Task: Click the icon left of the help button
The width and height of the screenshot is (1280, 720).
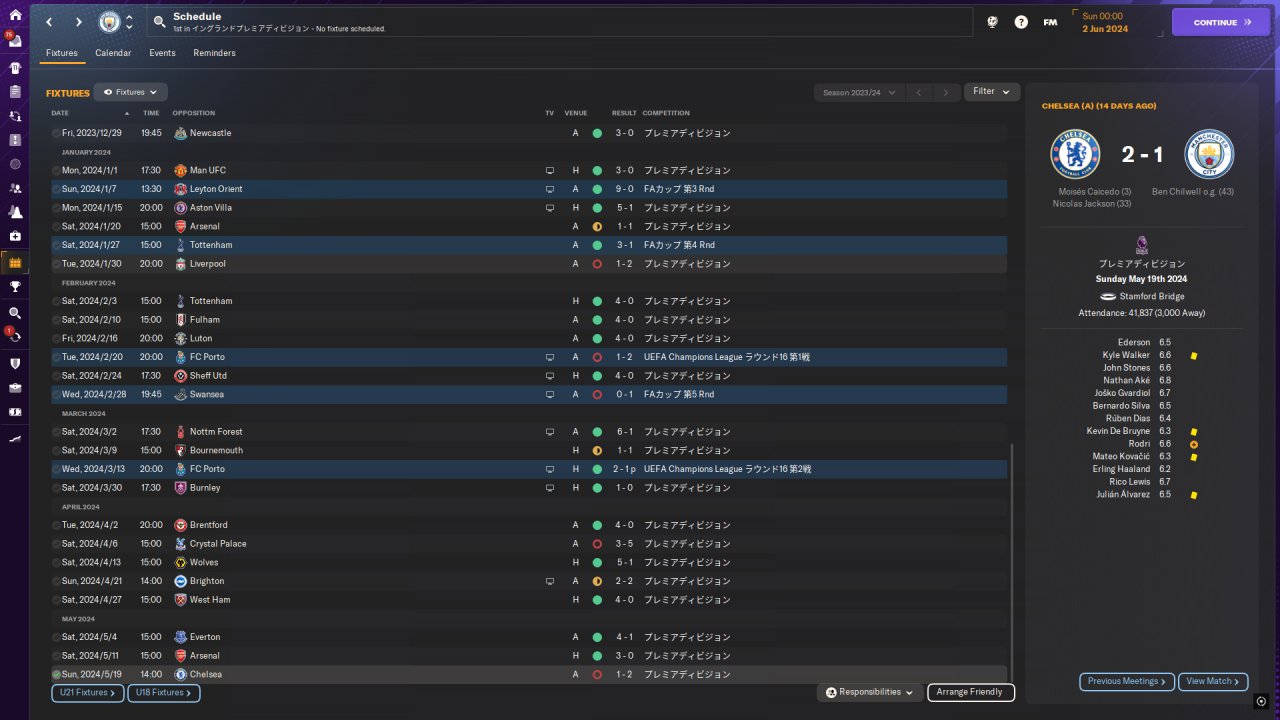Action: [x=992, y=22]
